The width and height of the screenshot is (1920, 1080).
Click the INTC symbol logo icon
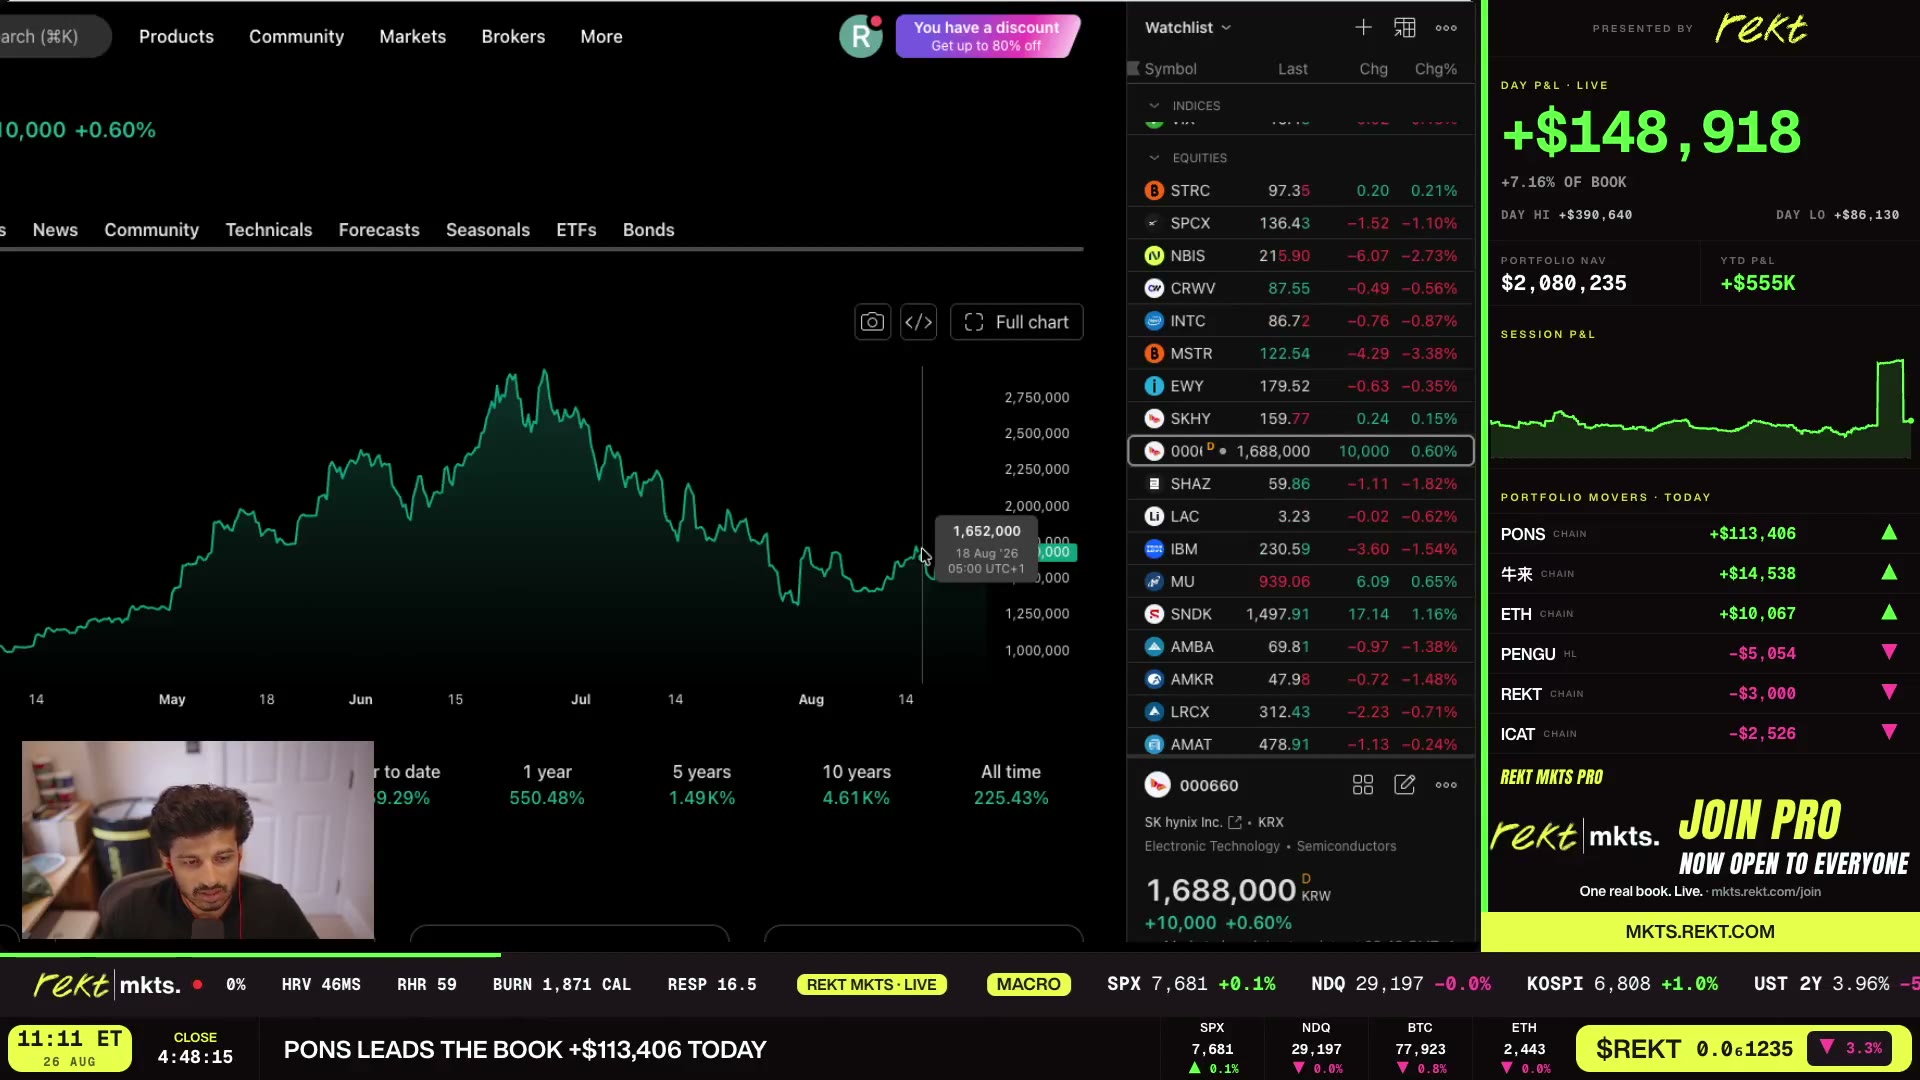[x=1154, y=321]
